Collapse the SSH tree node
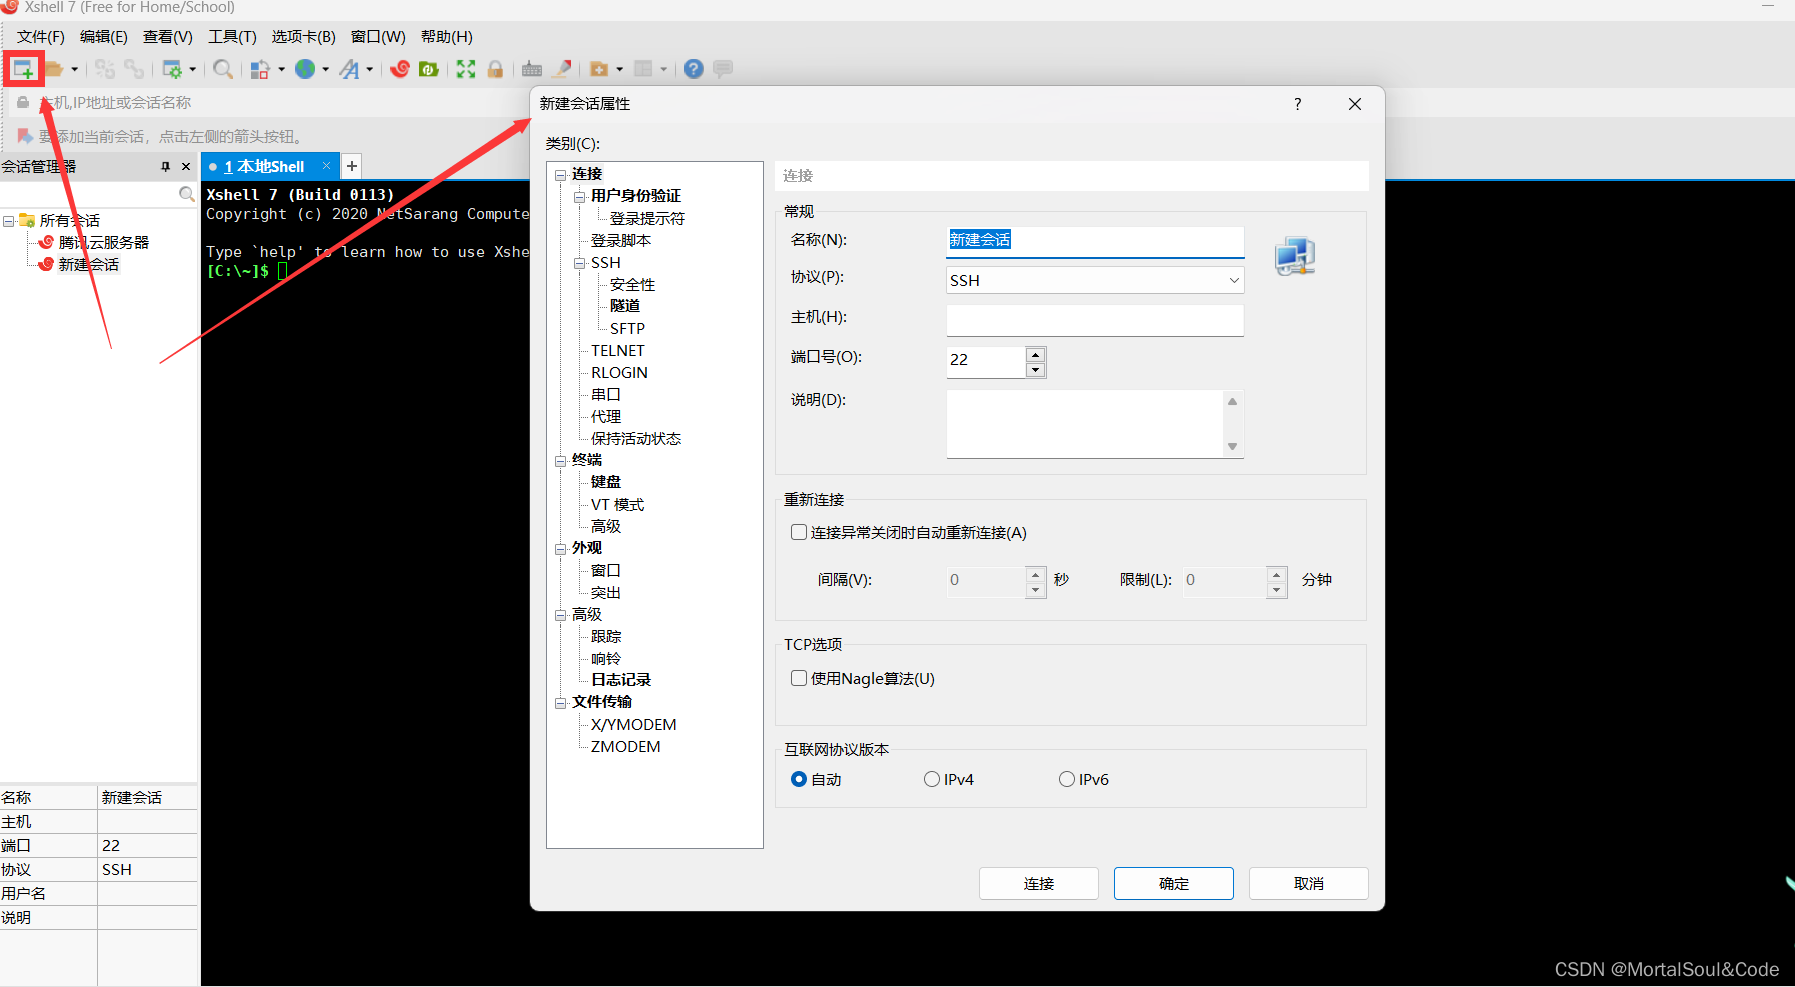Screen dimensions: 1795x987 pyautogui.click(x=580, y=264)
